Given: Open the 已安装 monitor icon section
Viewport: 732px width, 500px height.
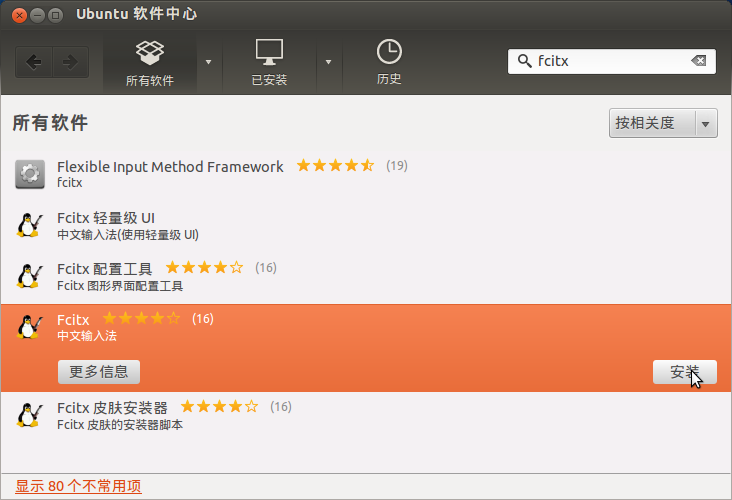Looking at the screenshot, I should tap(269, 63).
